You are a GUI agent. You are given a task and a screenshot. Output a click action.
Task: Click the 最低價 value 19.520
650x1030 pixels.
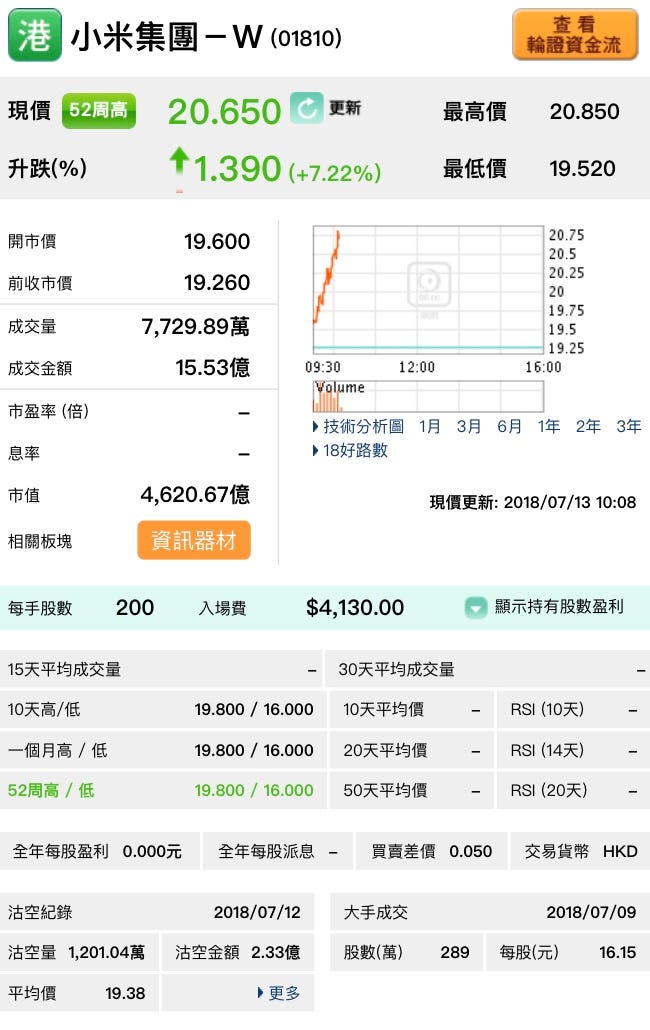coord(582,169)
